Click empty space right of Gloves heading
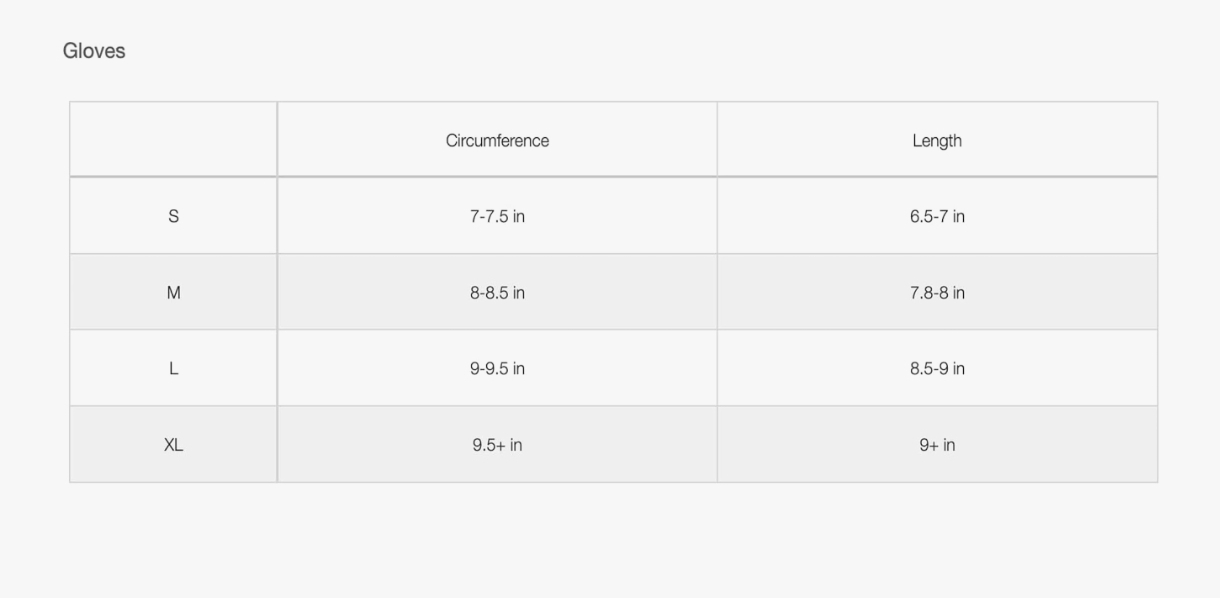The width and height of the screenshot is (1220, 598). pos(600,51)
